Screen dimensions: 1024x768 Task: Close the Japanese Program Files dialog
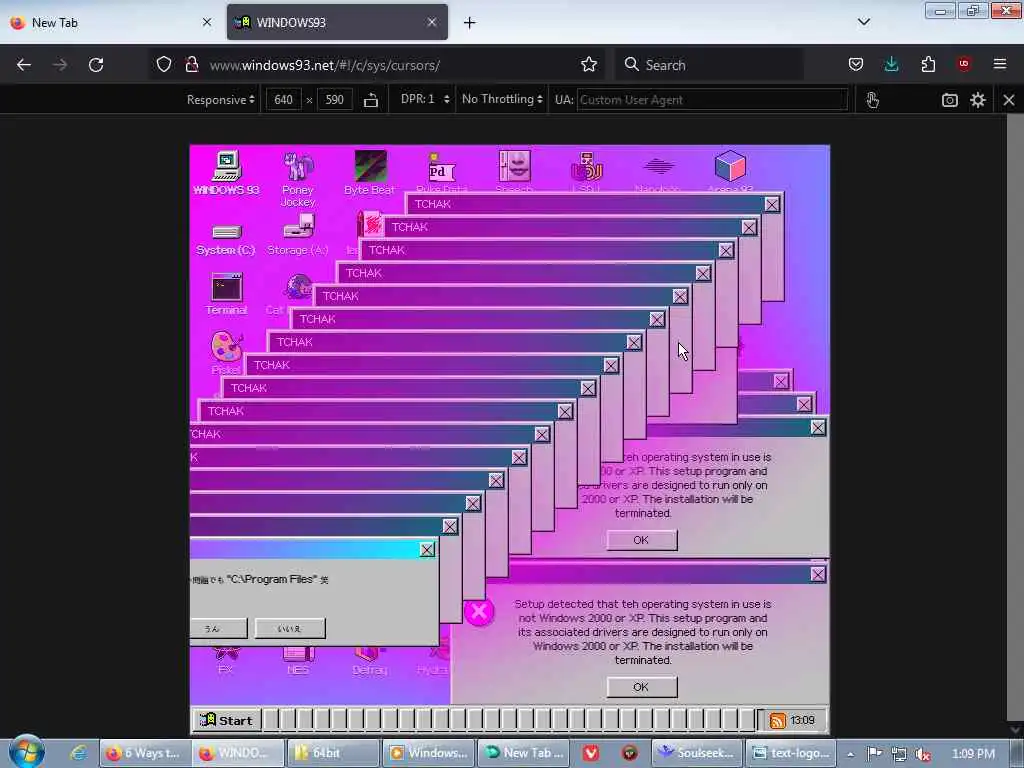[427, 550]
